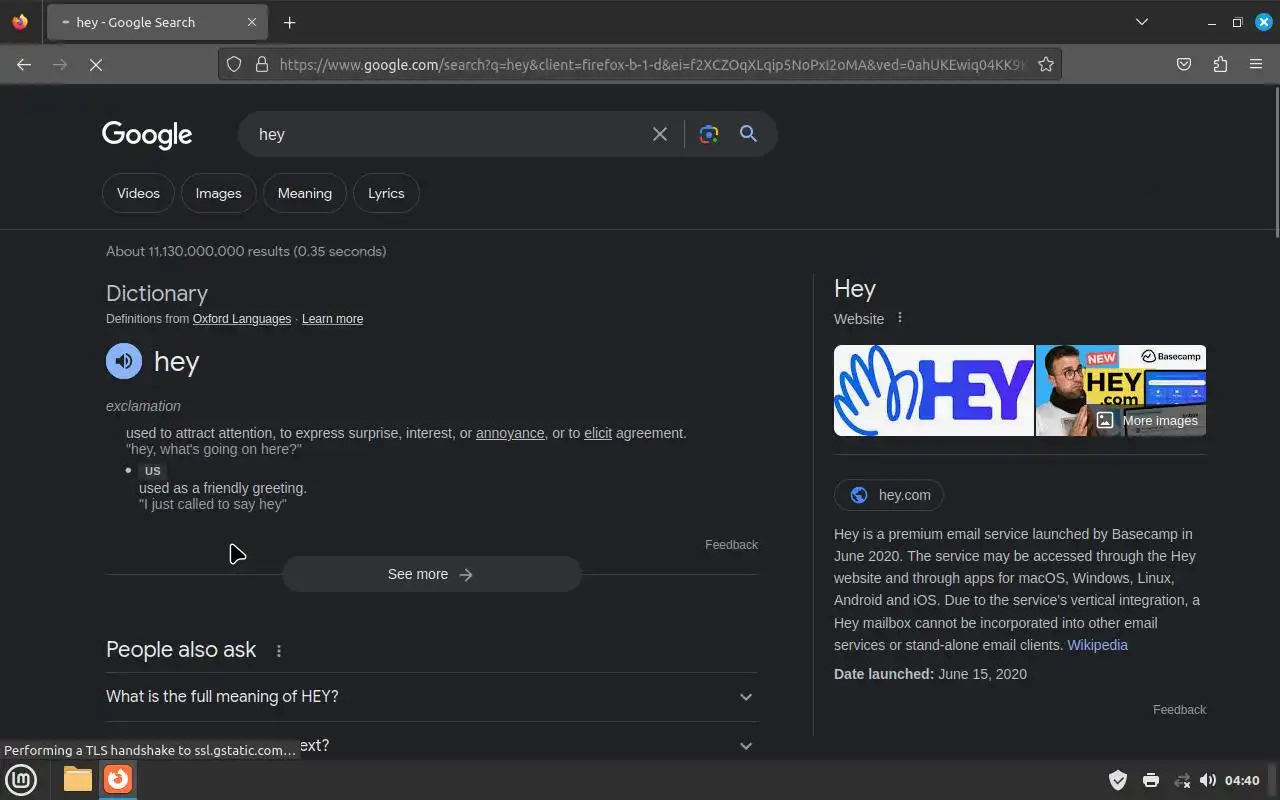Open the three-dot menu next to Website
The image size is (1280, 800).
click(899, 318)
